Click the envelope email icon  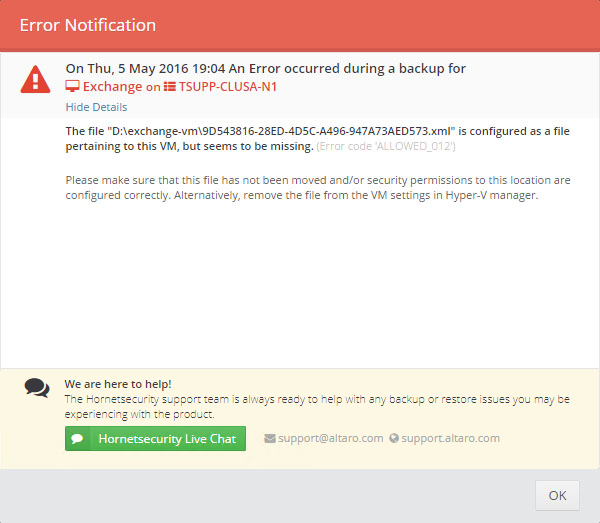click(x=270, y=438)
